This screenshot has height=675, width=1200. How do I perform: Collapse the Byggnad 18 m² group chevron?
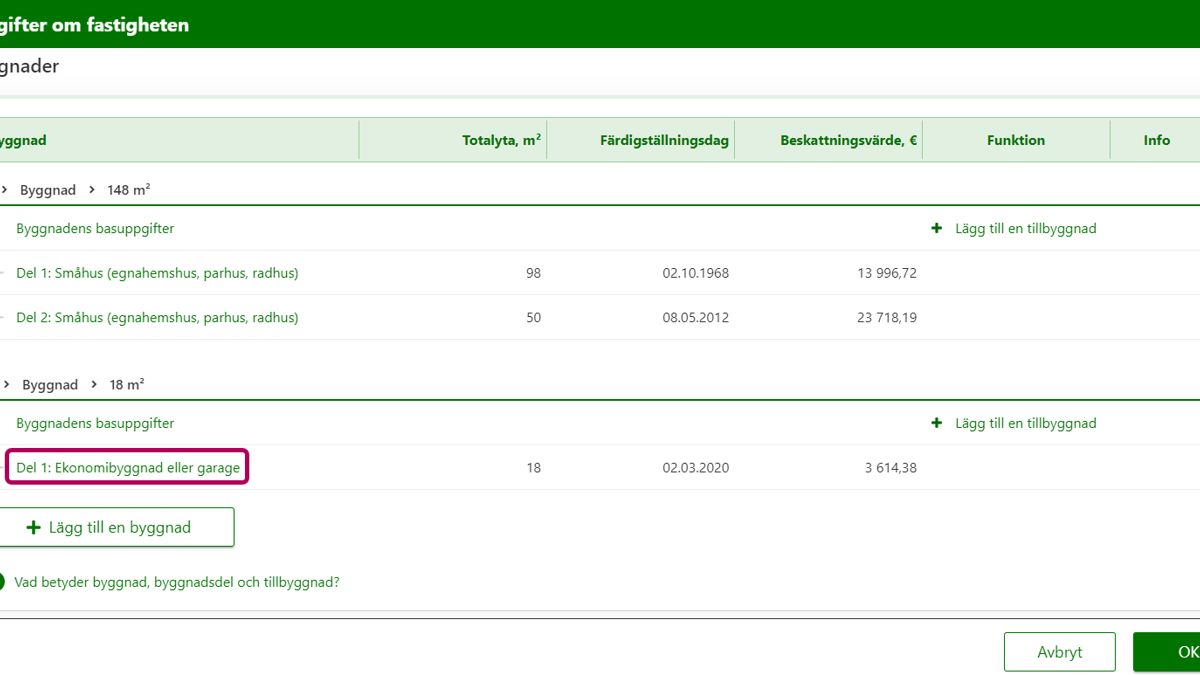pyautogui.click(x=5, y=385)
